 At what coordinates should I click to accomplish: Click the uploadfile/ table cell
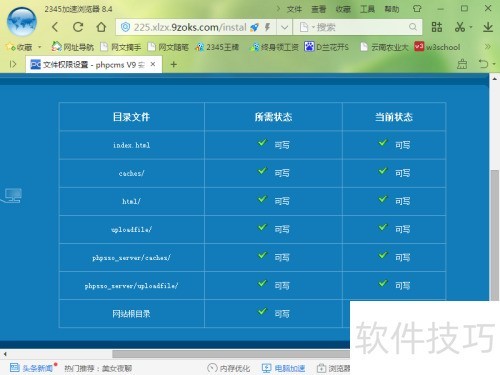(x=131, y=229)
